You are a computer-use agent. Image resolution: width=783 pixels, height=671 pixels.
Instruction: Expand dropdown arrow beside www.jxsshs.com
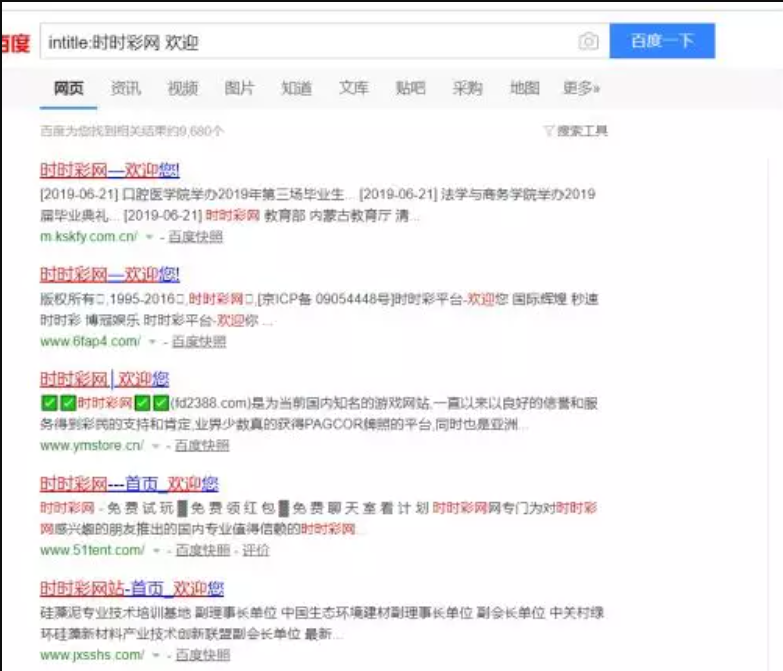(156, 655)
